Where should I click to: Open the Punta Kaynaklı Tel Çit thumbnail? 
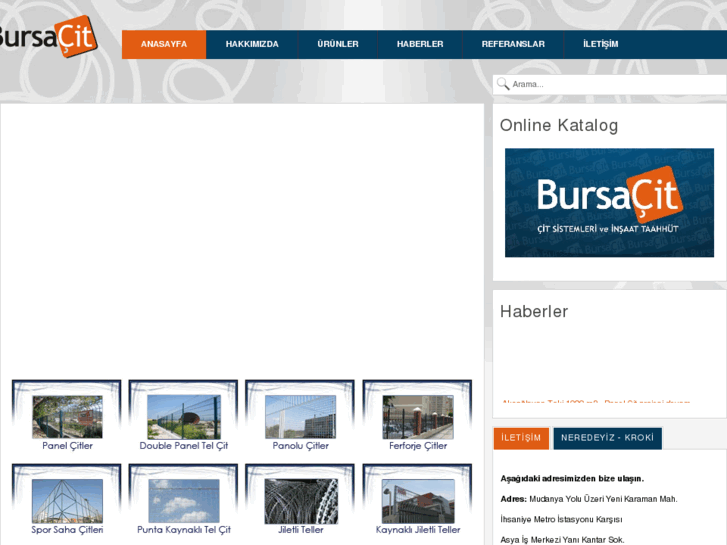184,501
